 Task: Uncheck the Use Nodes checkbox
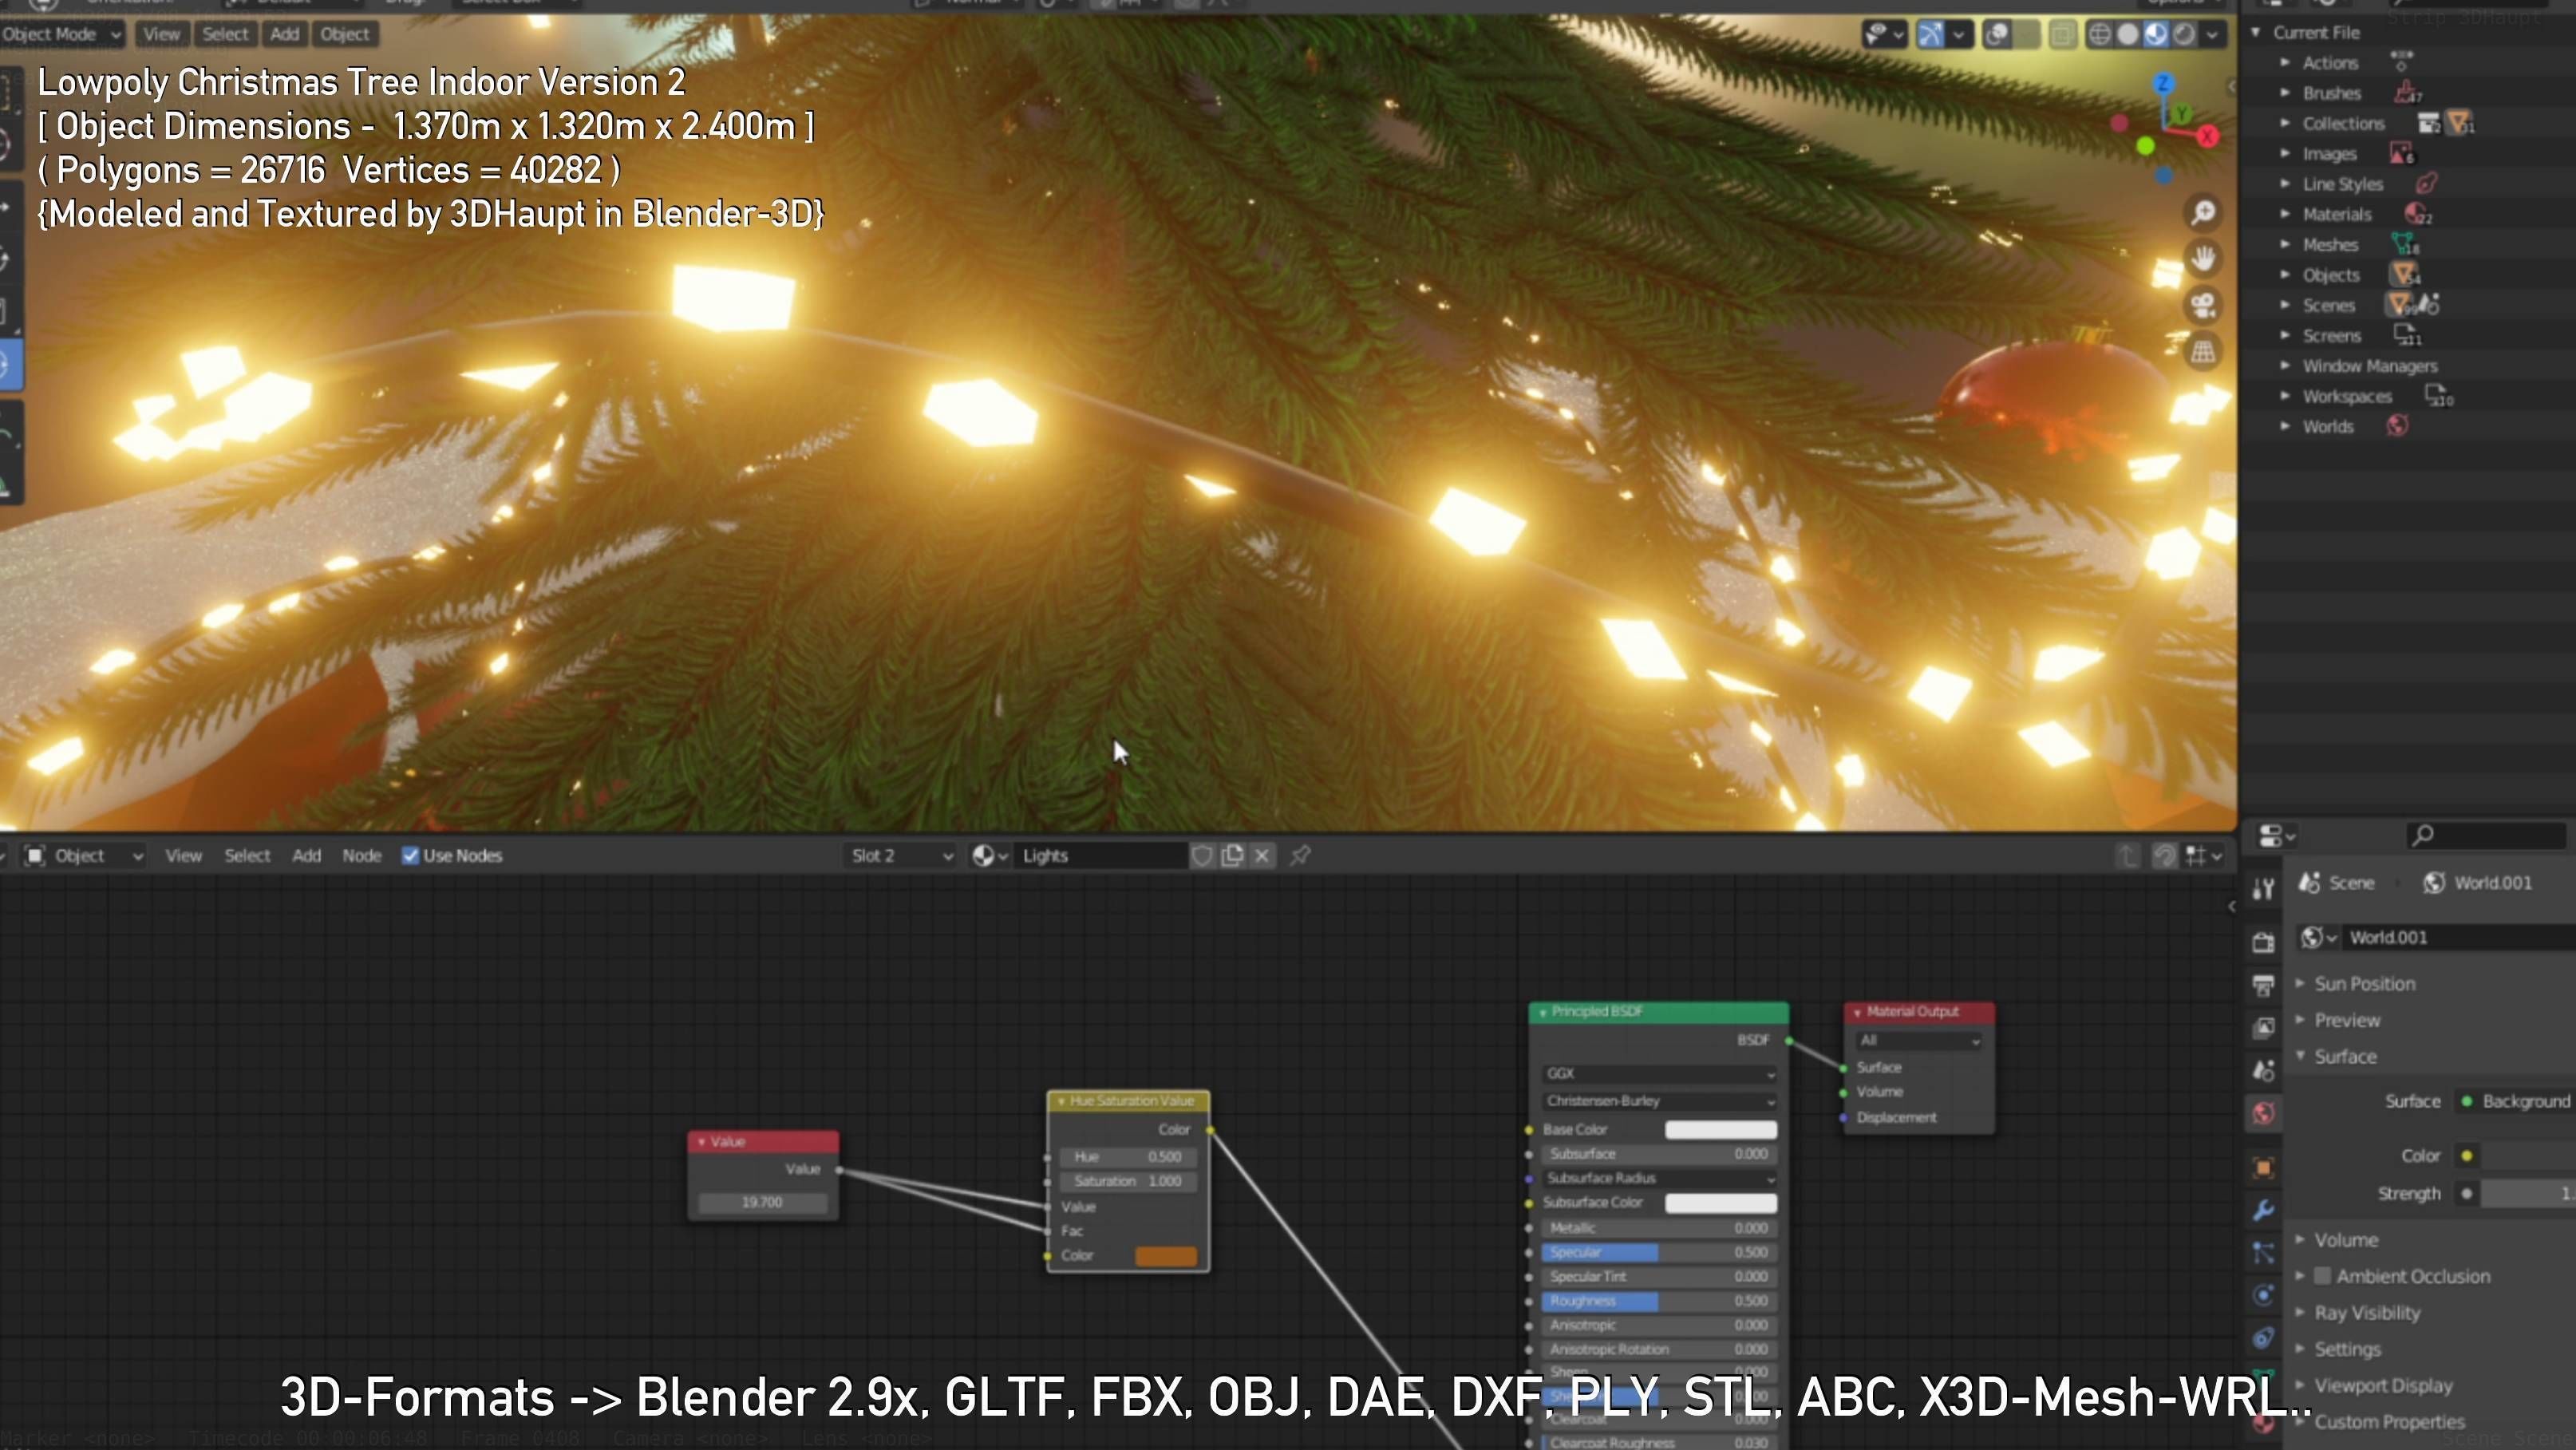[x=410, y=855]
